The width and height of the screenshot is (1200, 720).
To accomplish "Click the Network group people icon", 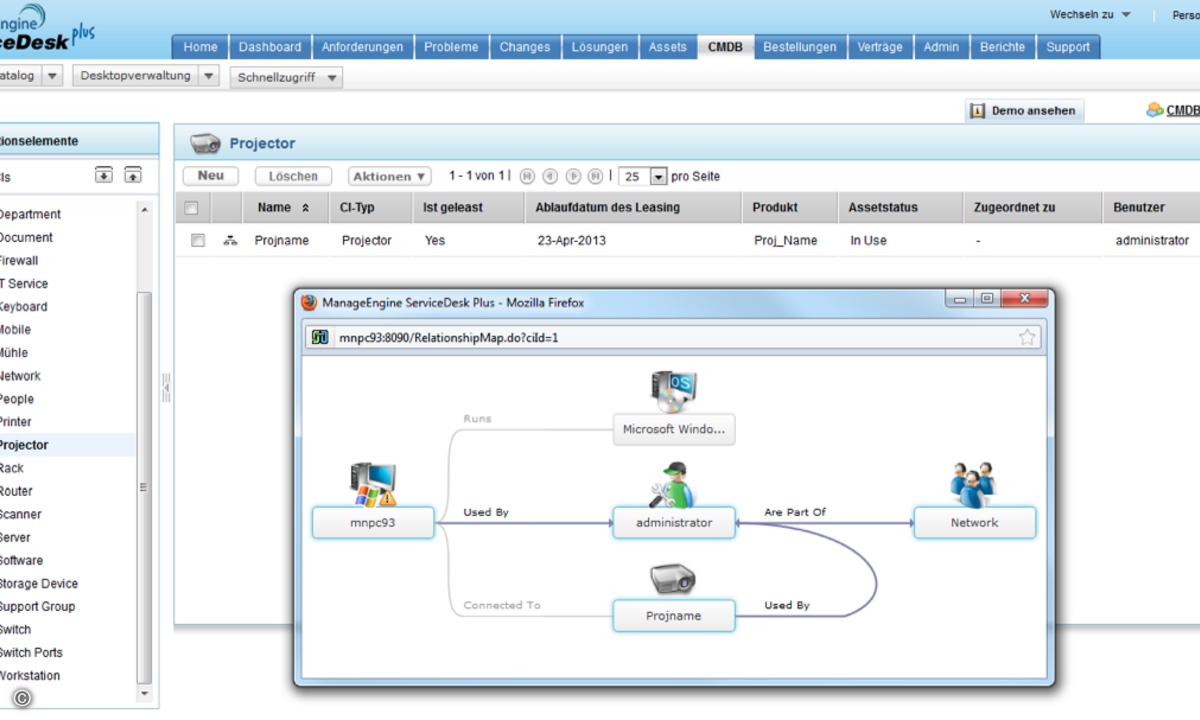I will click(x=973, y=485).
